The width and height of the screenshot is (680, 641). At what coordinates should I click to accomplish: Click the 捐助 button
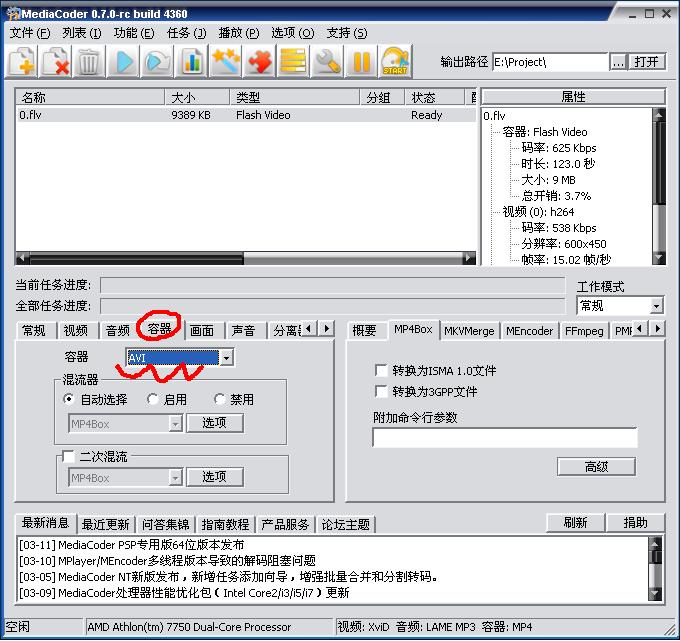point(635,523)
